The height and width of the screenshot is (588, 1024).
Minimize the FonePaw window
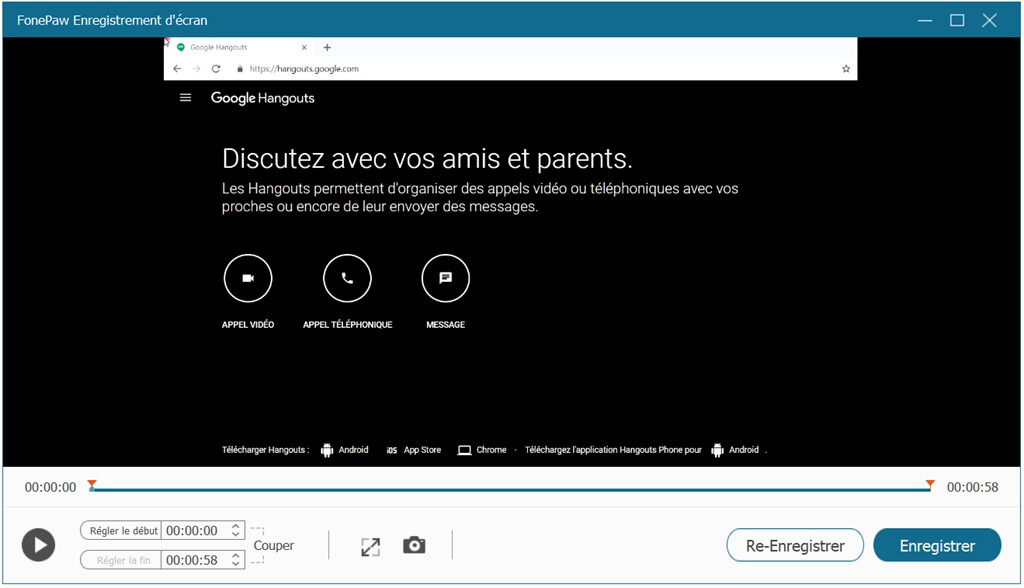[x=925, y=20]
